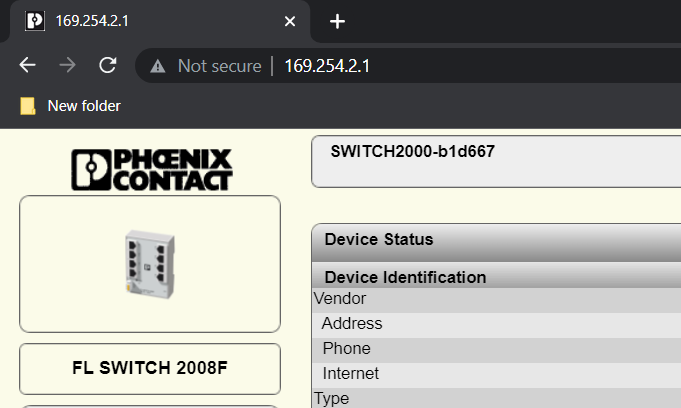Click the Phoenix Contact favicon on the tab
681x408 pixels.
pyautogui.click(x=35, y=21)
